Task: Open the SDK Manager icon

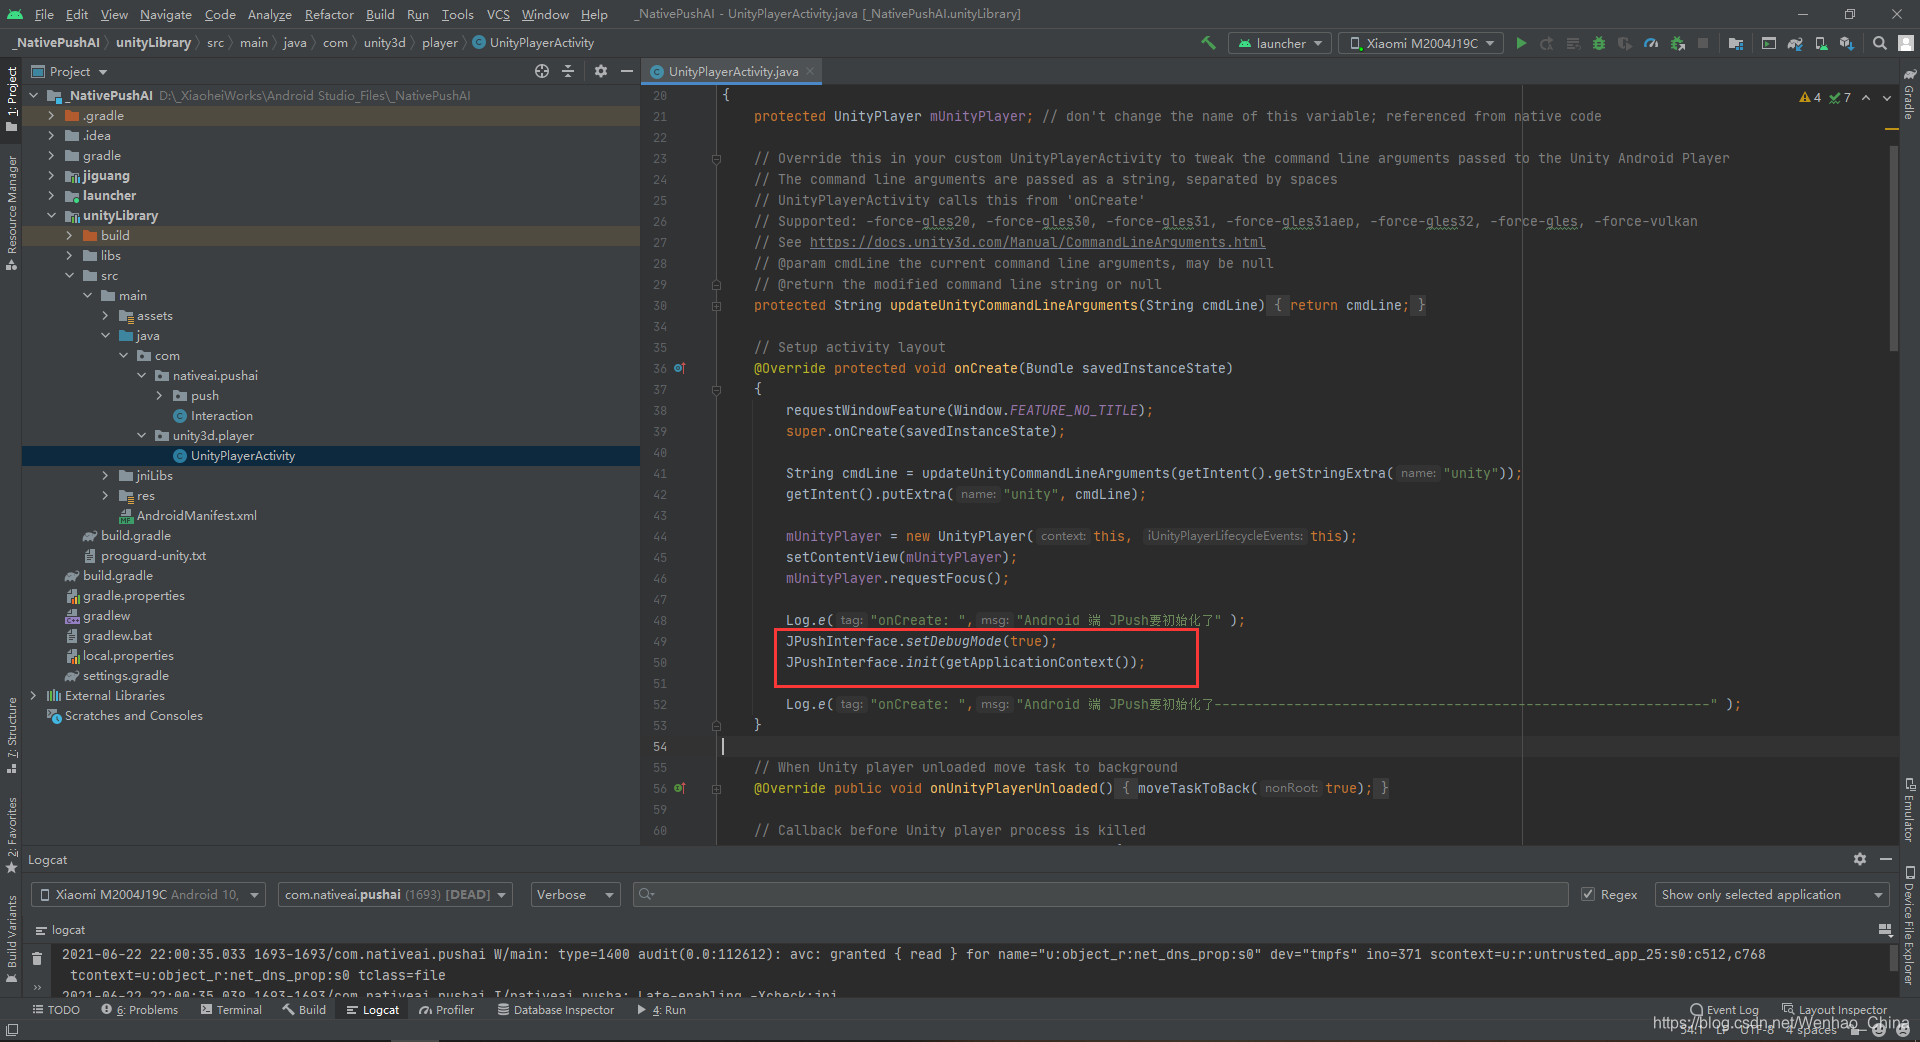Action: pos(1846,43)
